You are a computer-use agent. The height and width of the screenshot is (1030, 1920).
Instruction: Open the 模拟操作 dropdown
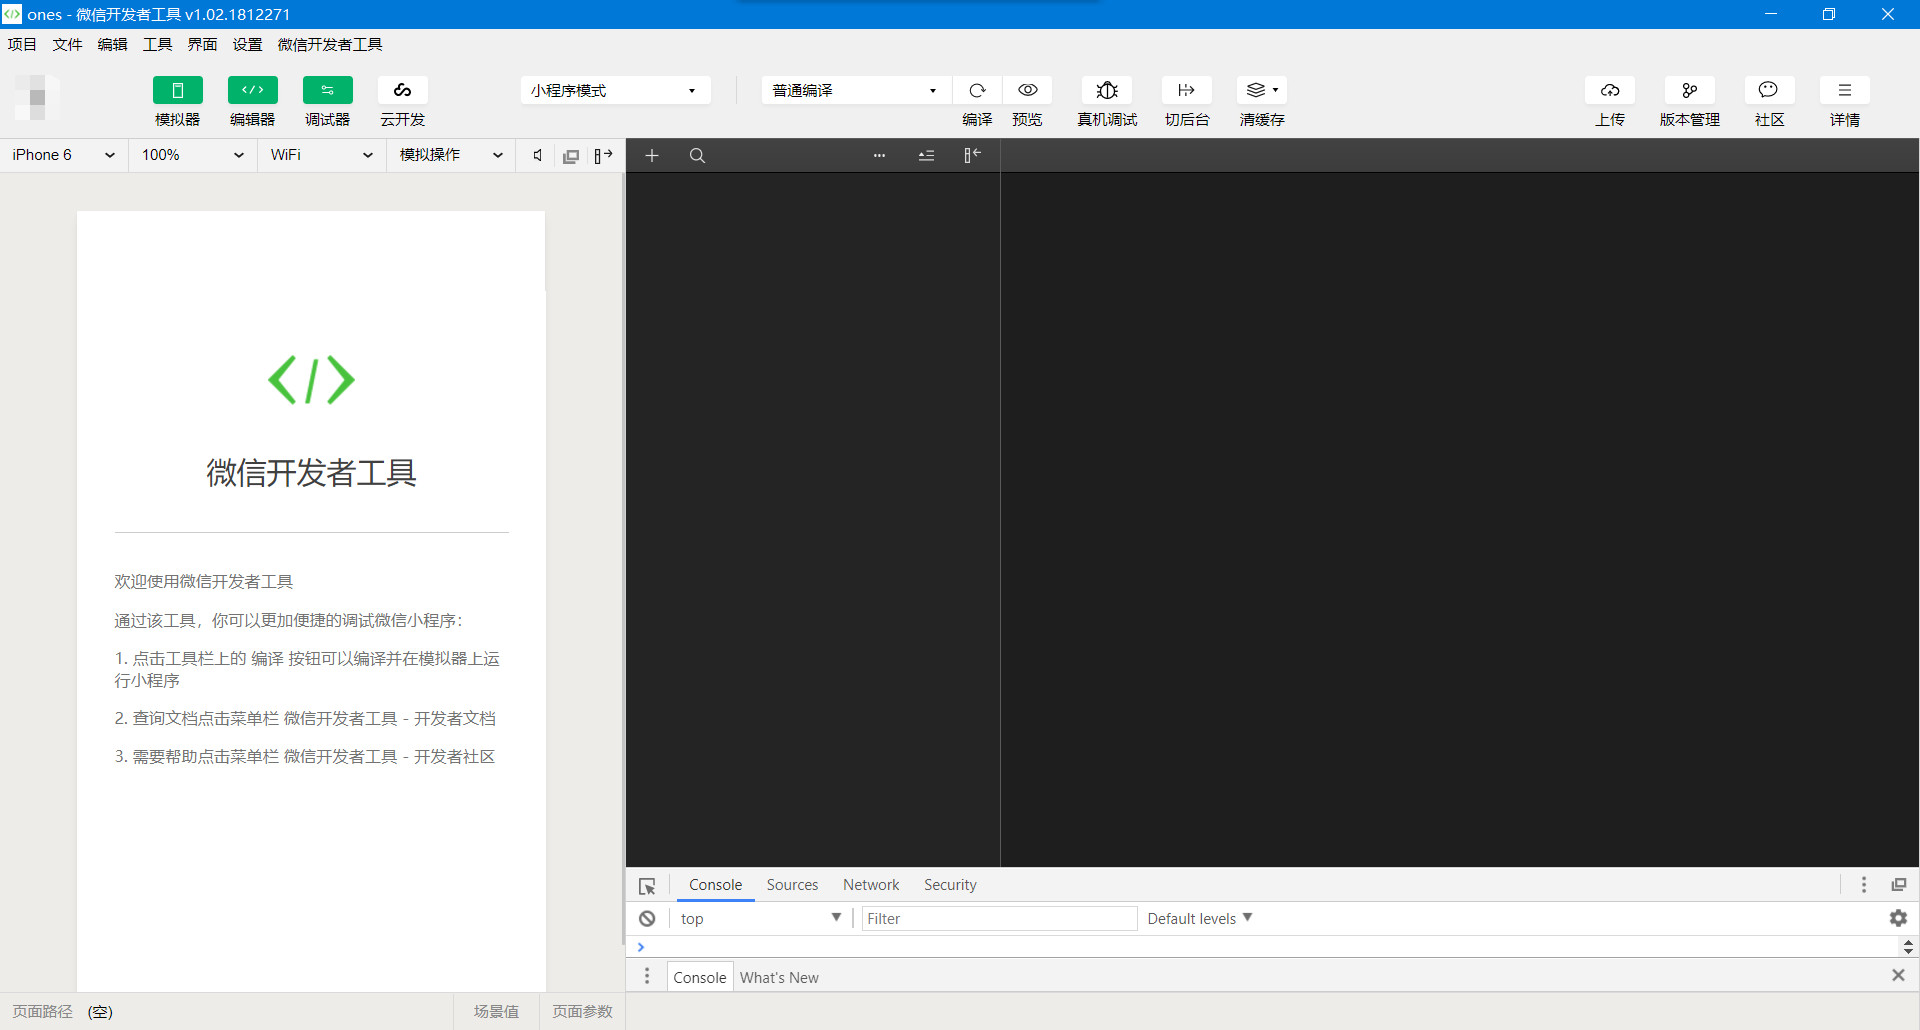[x=451, y=155]
